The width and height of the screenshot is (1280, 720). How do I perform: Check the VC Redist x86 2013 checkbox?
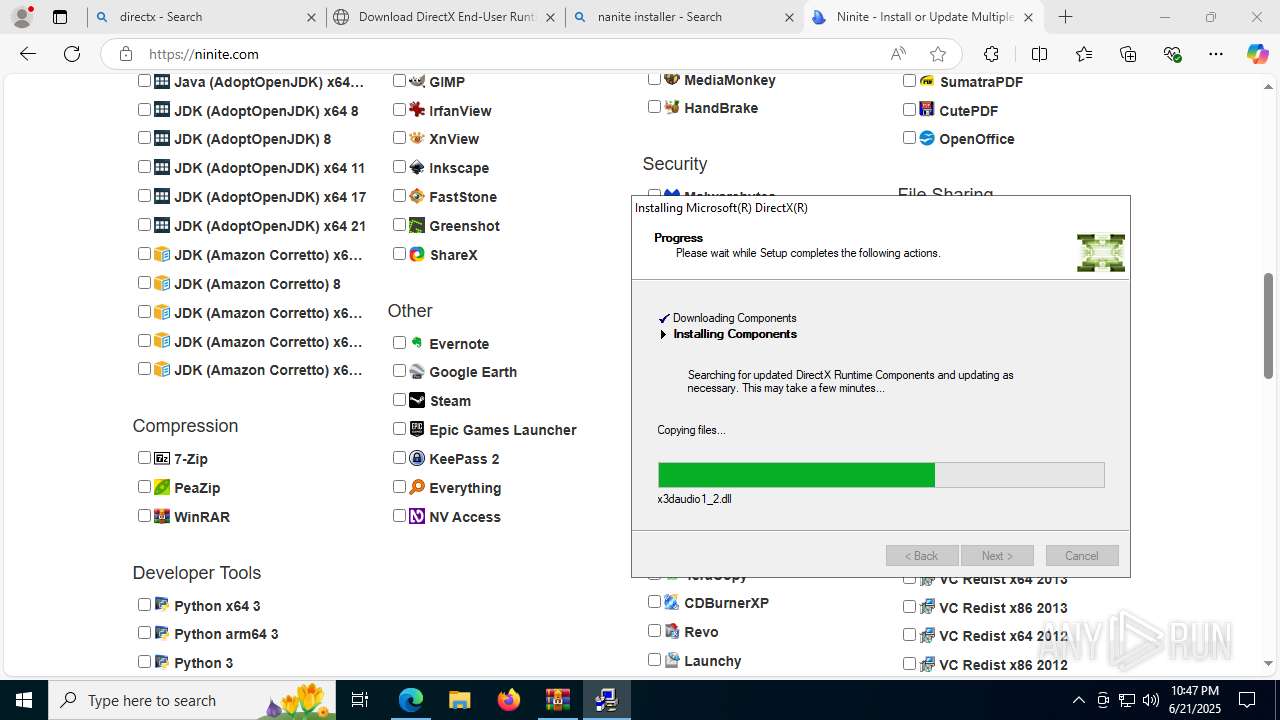click(909, 607)
